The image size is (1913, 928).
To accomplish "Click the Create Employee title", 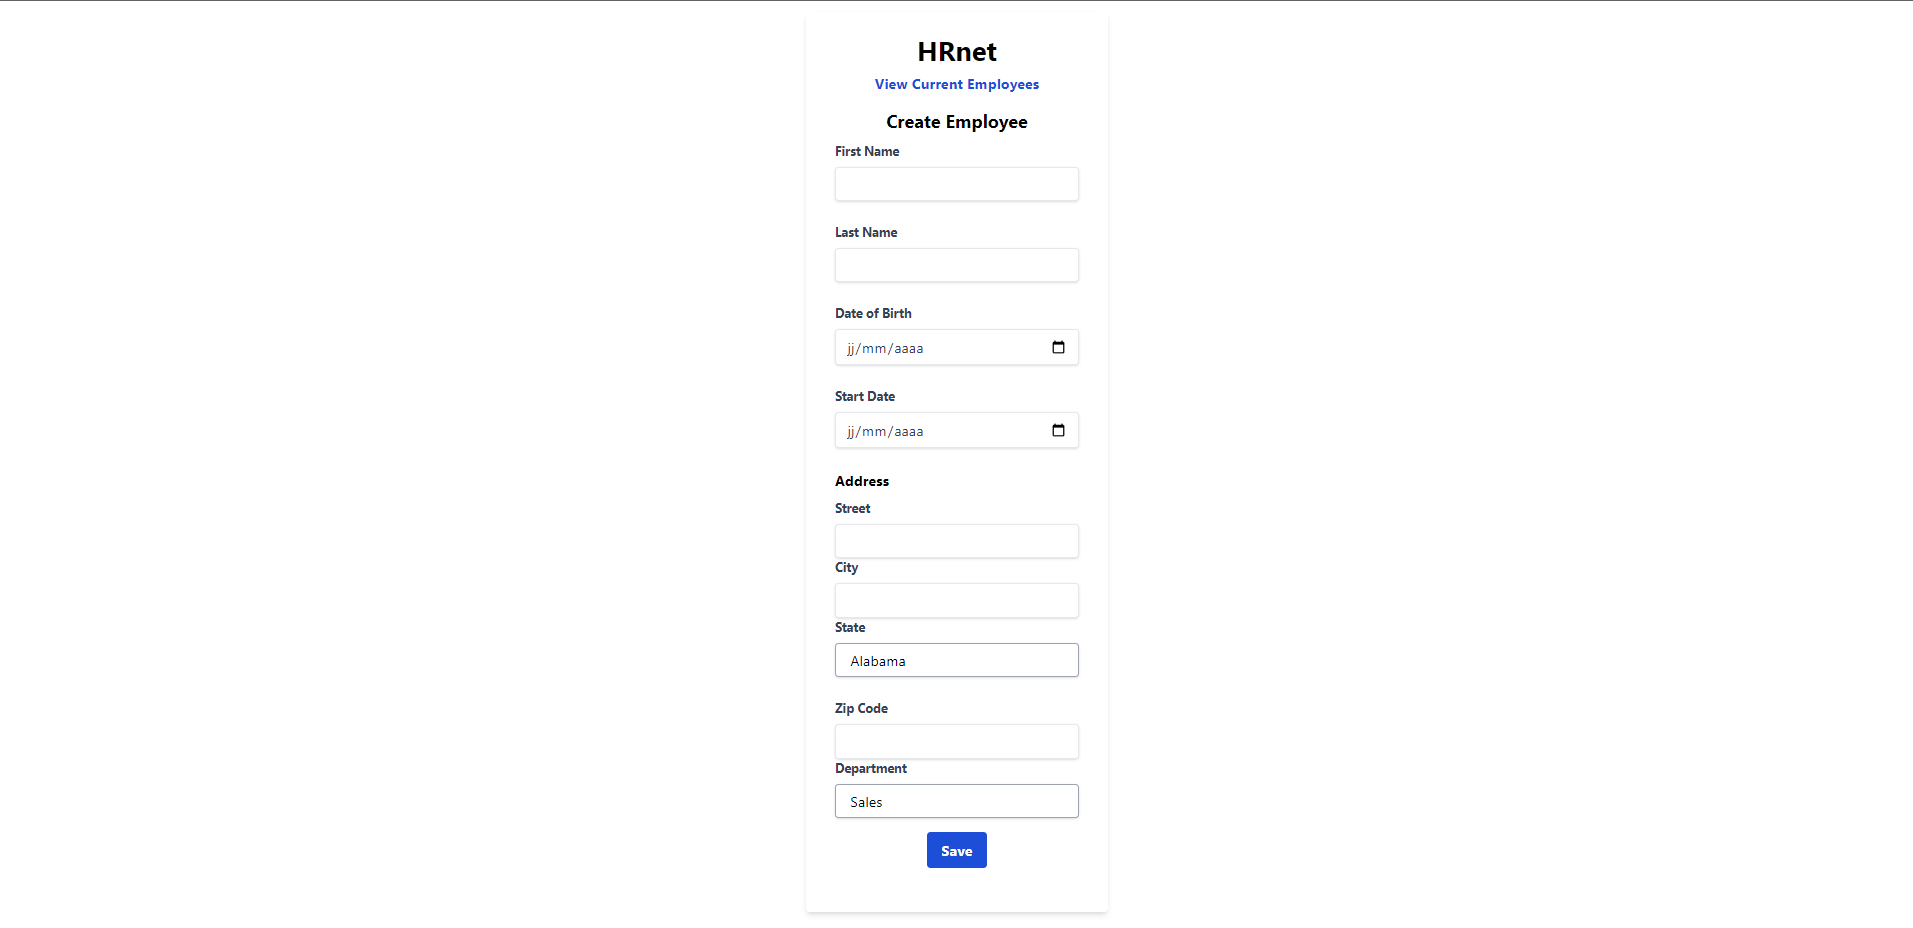I will (956, 121).
